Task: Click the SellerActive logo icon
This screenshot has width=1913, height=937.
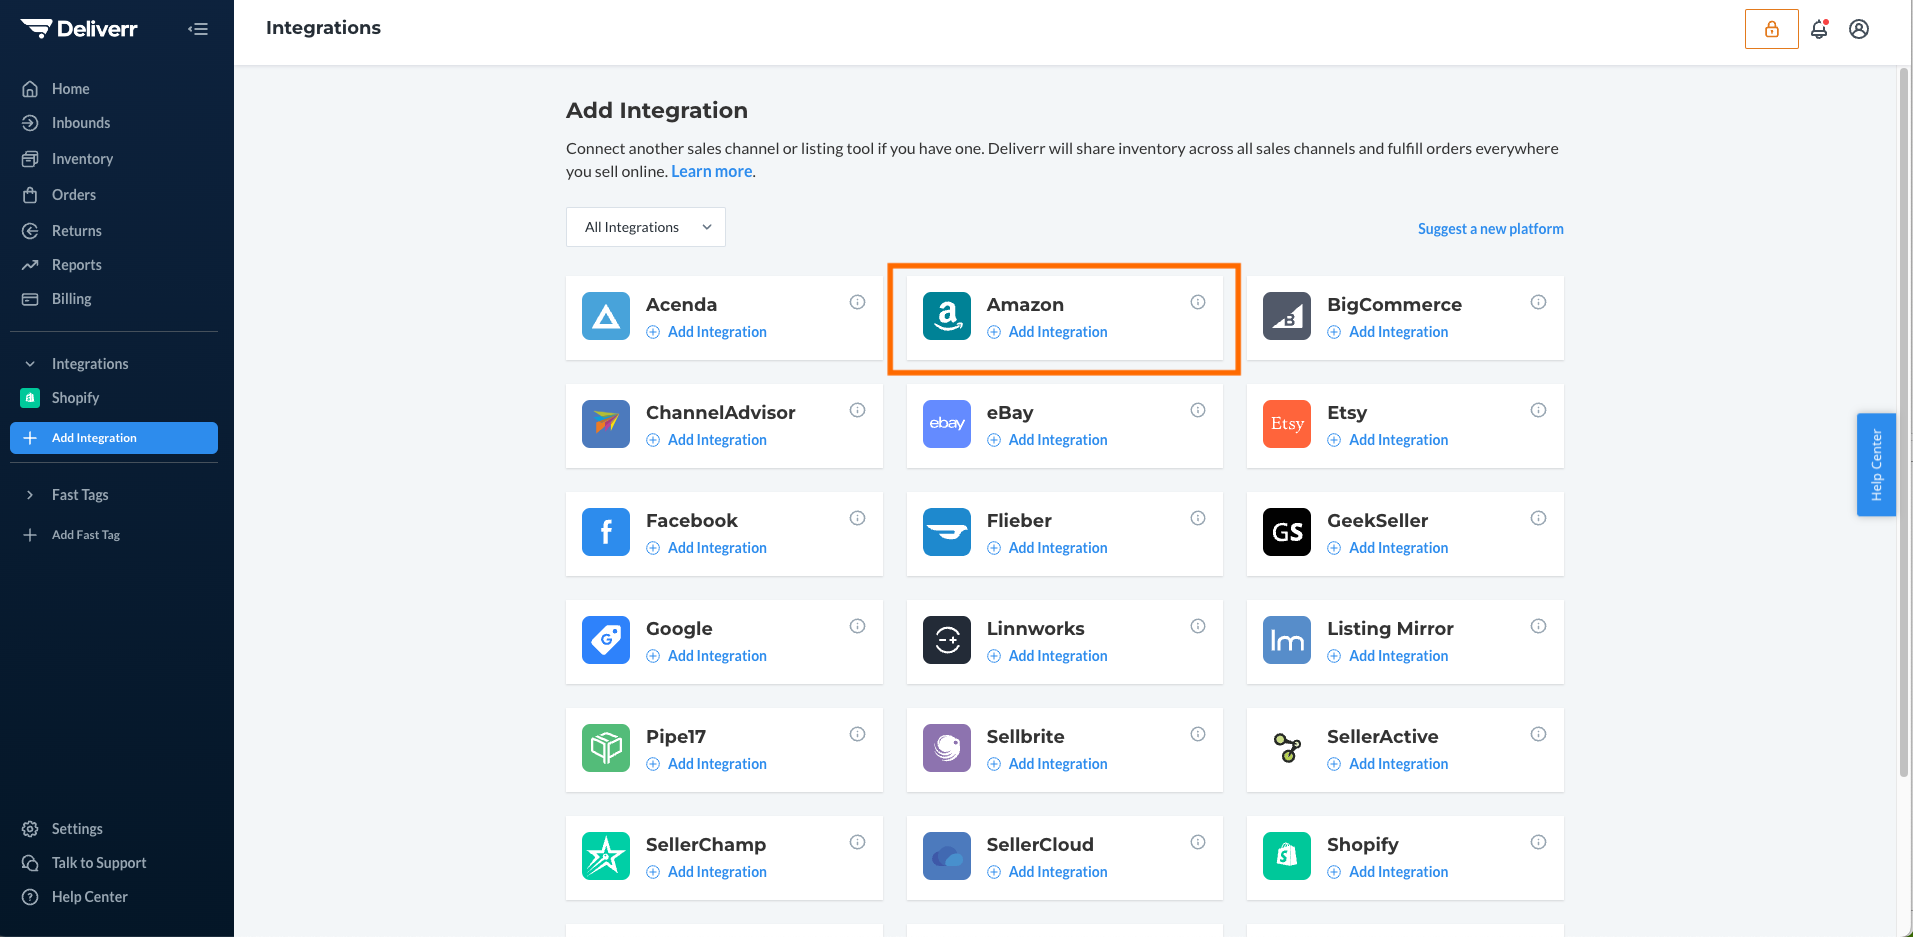Action: (x=1287, y=748)
